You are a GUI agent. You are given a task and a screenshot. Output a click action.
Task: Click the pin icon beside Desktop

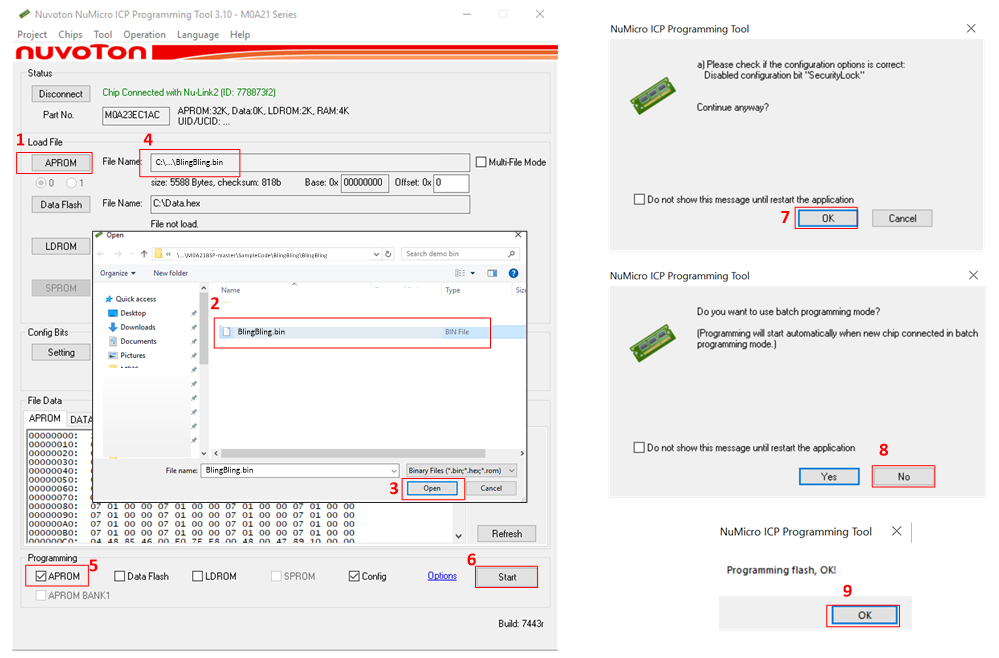coord(194,313)
